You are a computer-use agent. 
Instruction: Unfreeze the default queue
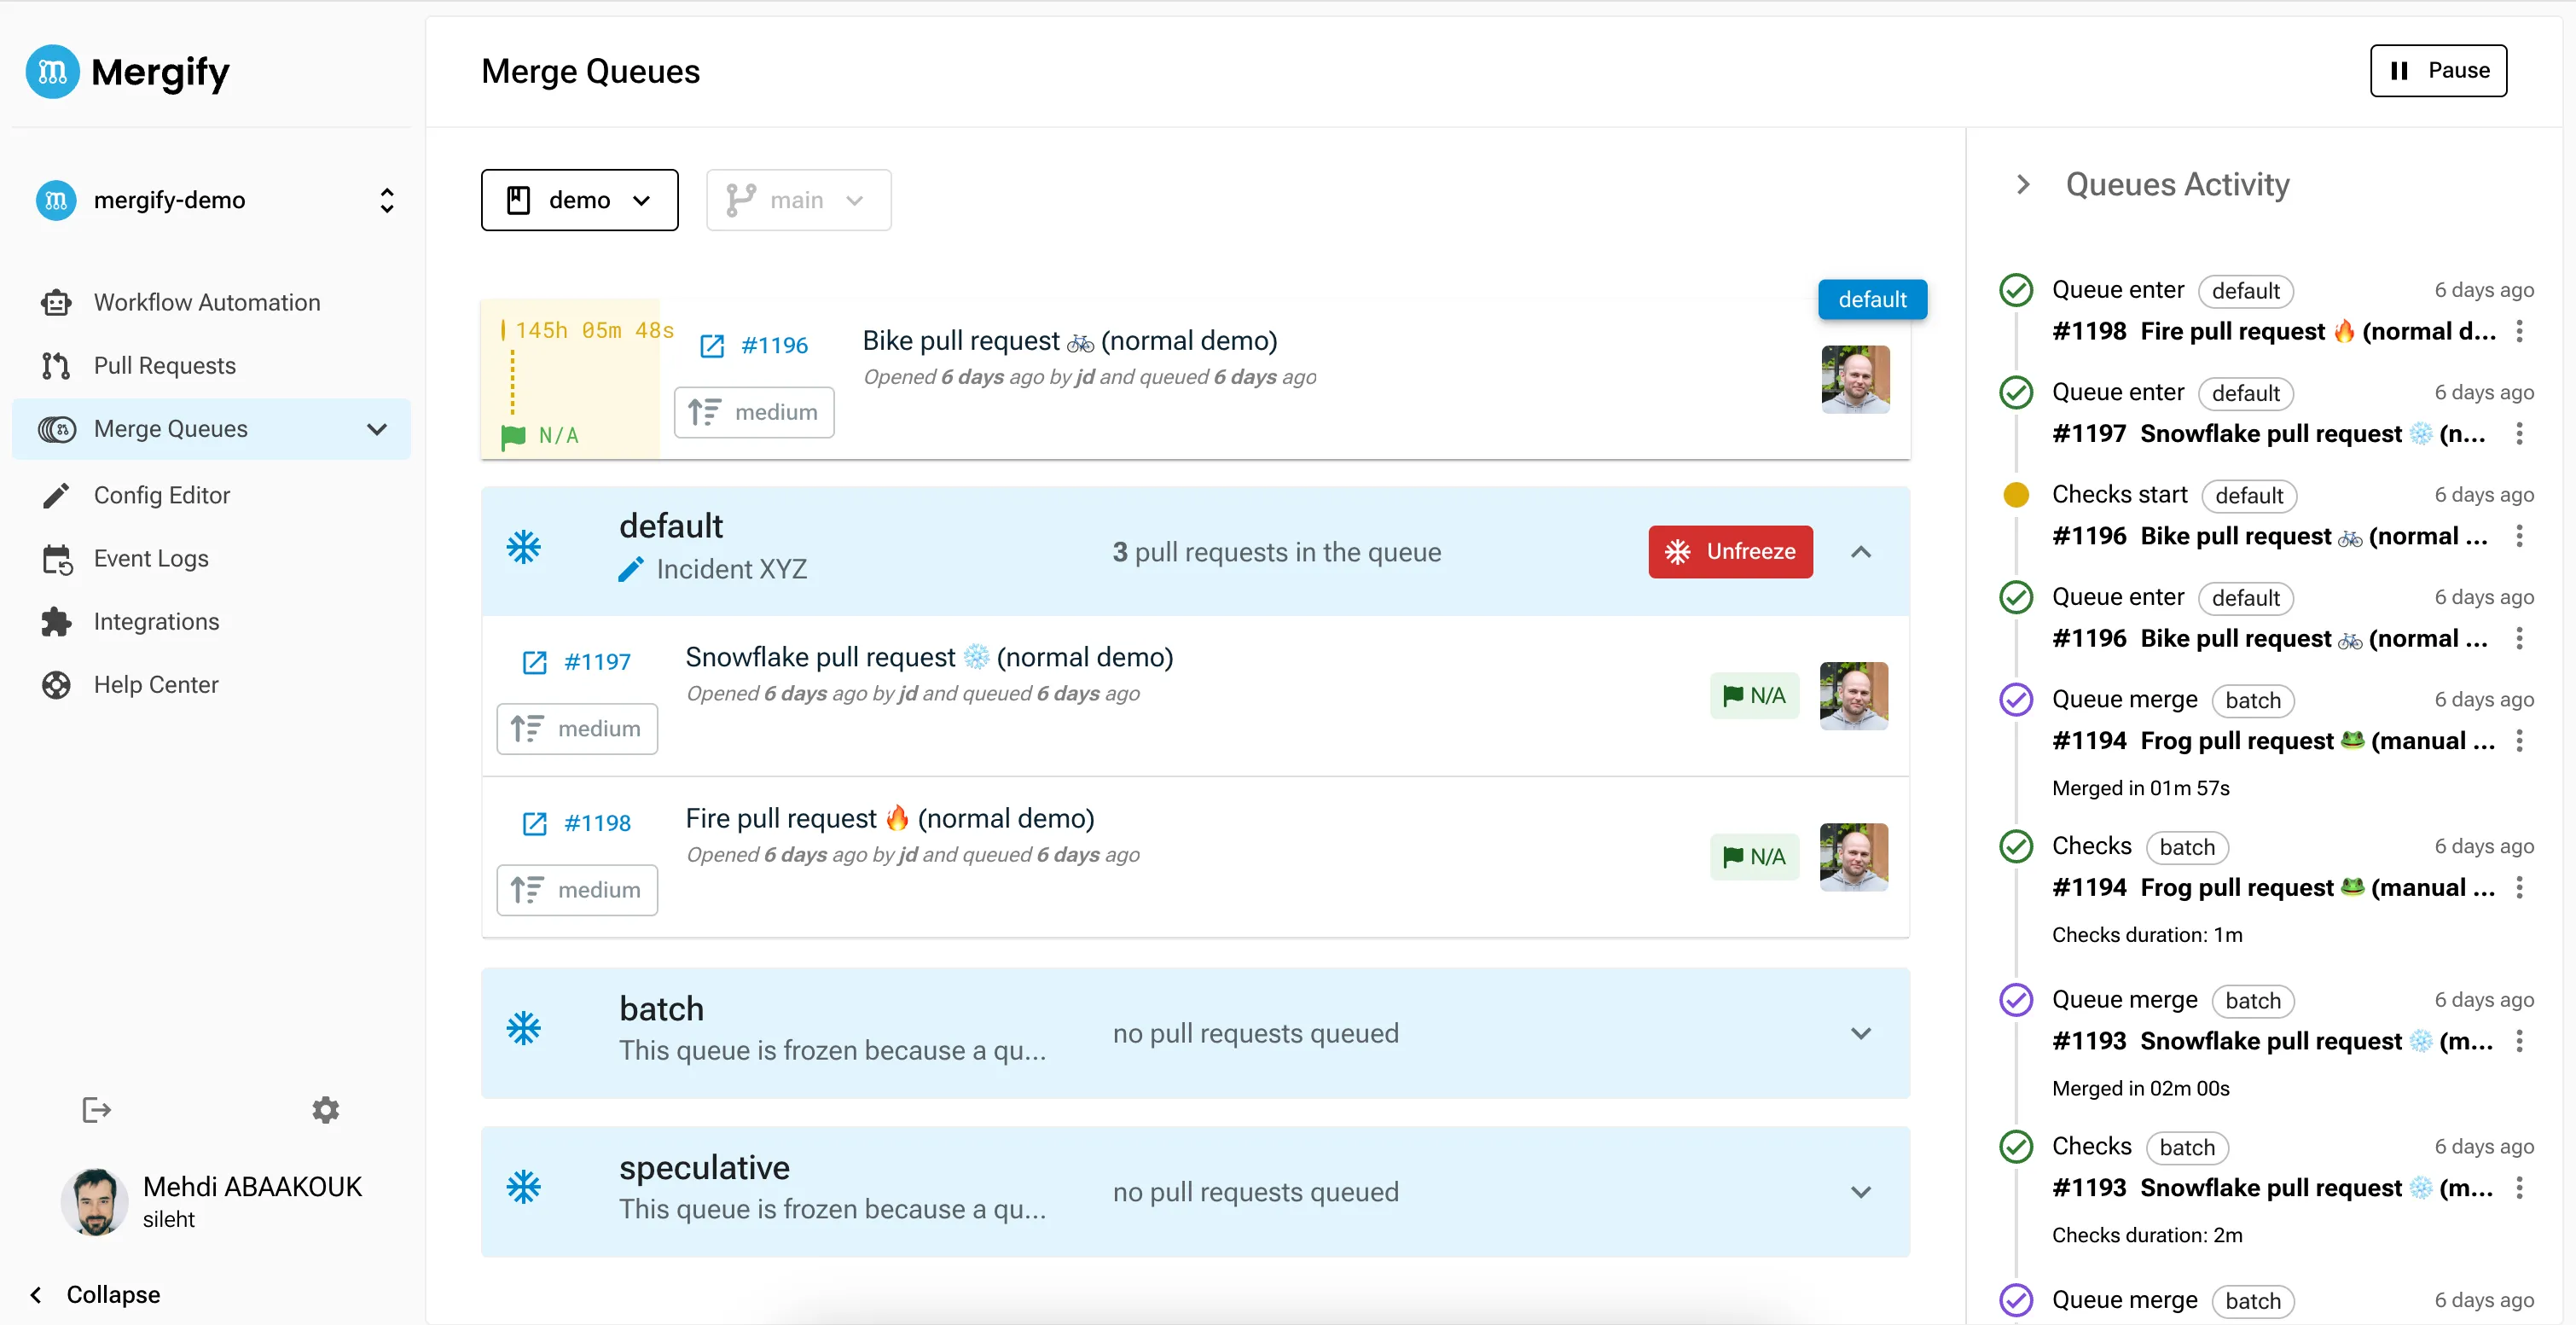[1729, 552]
